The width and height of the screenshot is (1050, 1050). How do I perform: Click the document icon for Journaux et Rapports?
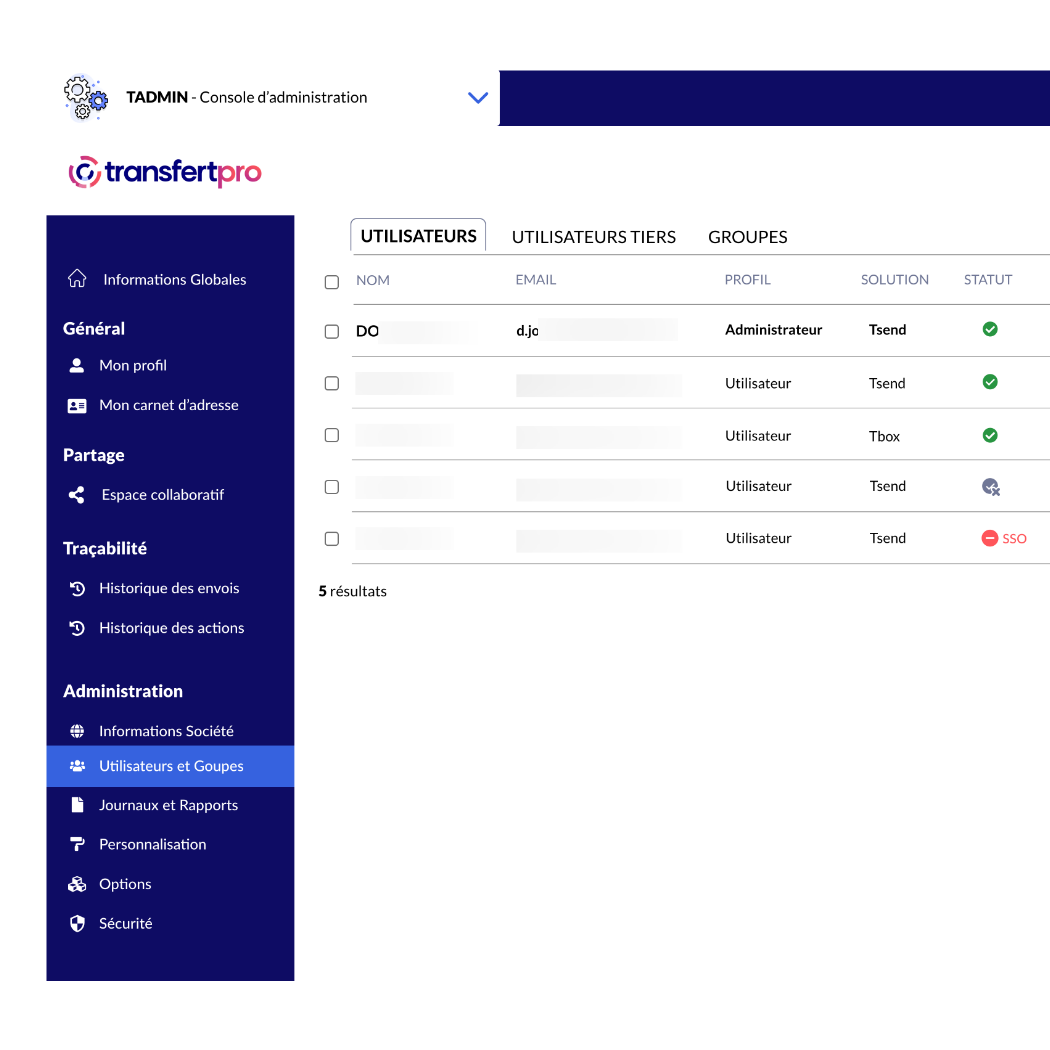[77, 804]
